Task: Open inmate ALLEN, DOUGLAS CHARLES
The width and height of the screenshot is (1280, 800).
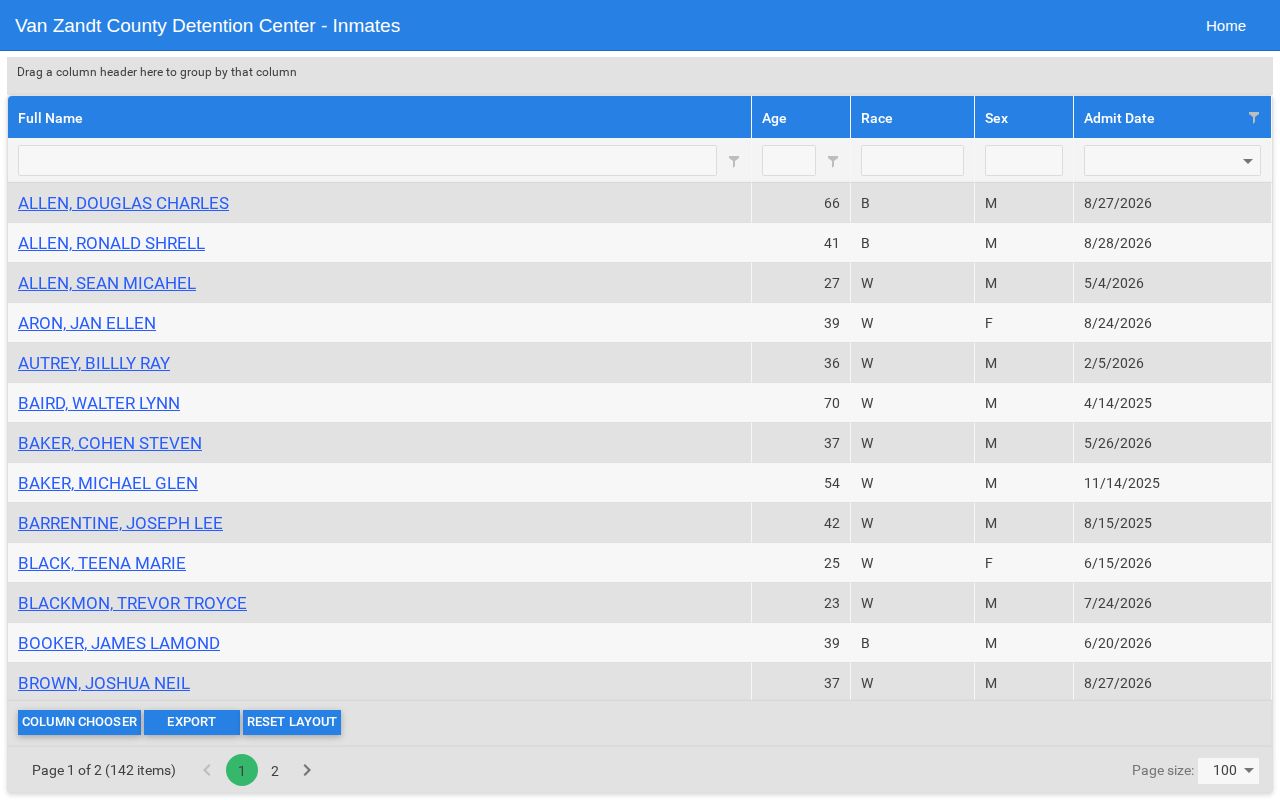Action: point(123,203)
